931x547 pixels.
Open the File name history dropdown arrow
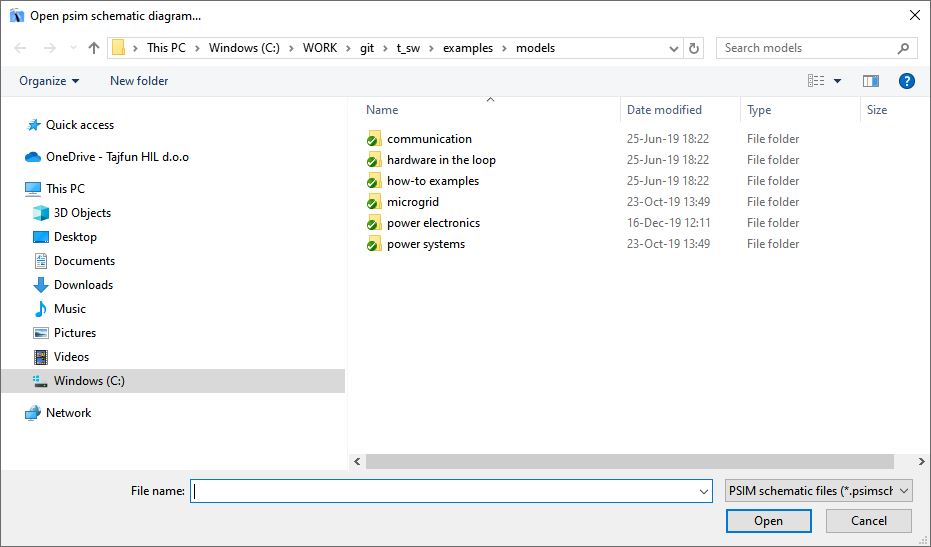coord(705,492)
